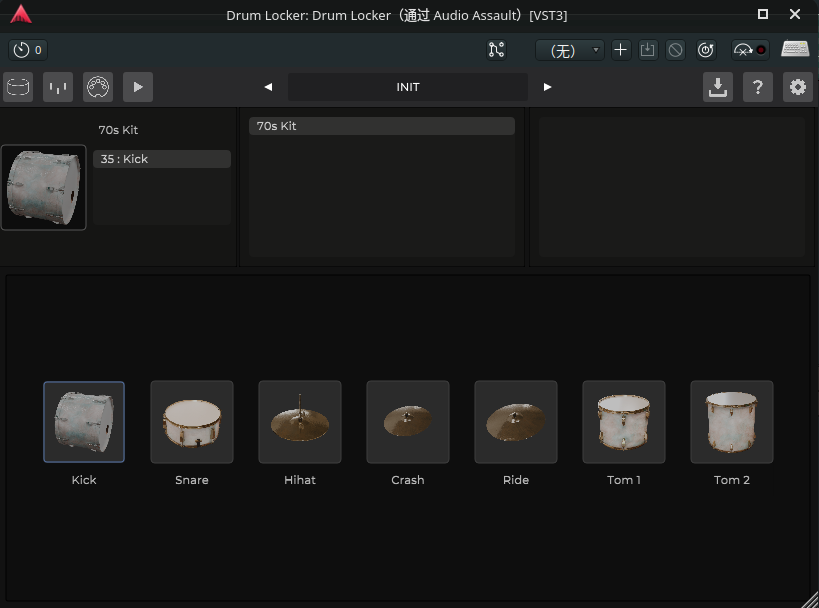This screenshot has height=608, width=819.
Task: Open the settings gear icon
Action: pyautogui.click(x=798, y=87)
